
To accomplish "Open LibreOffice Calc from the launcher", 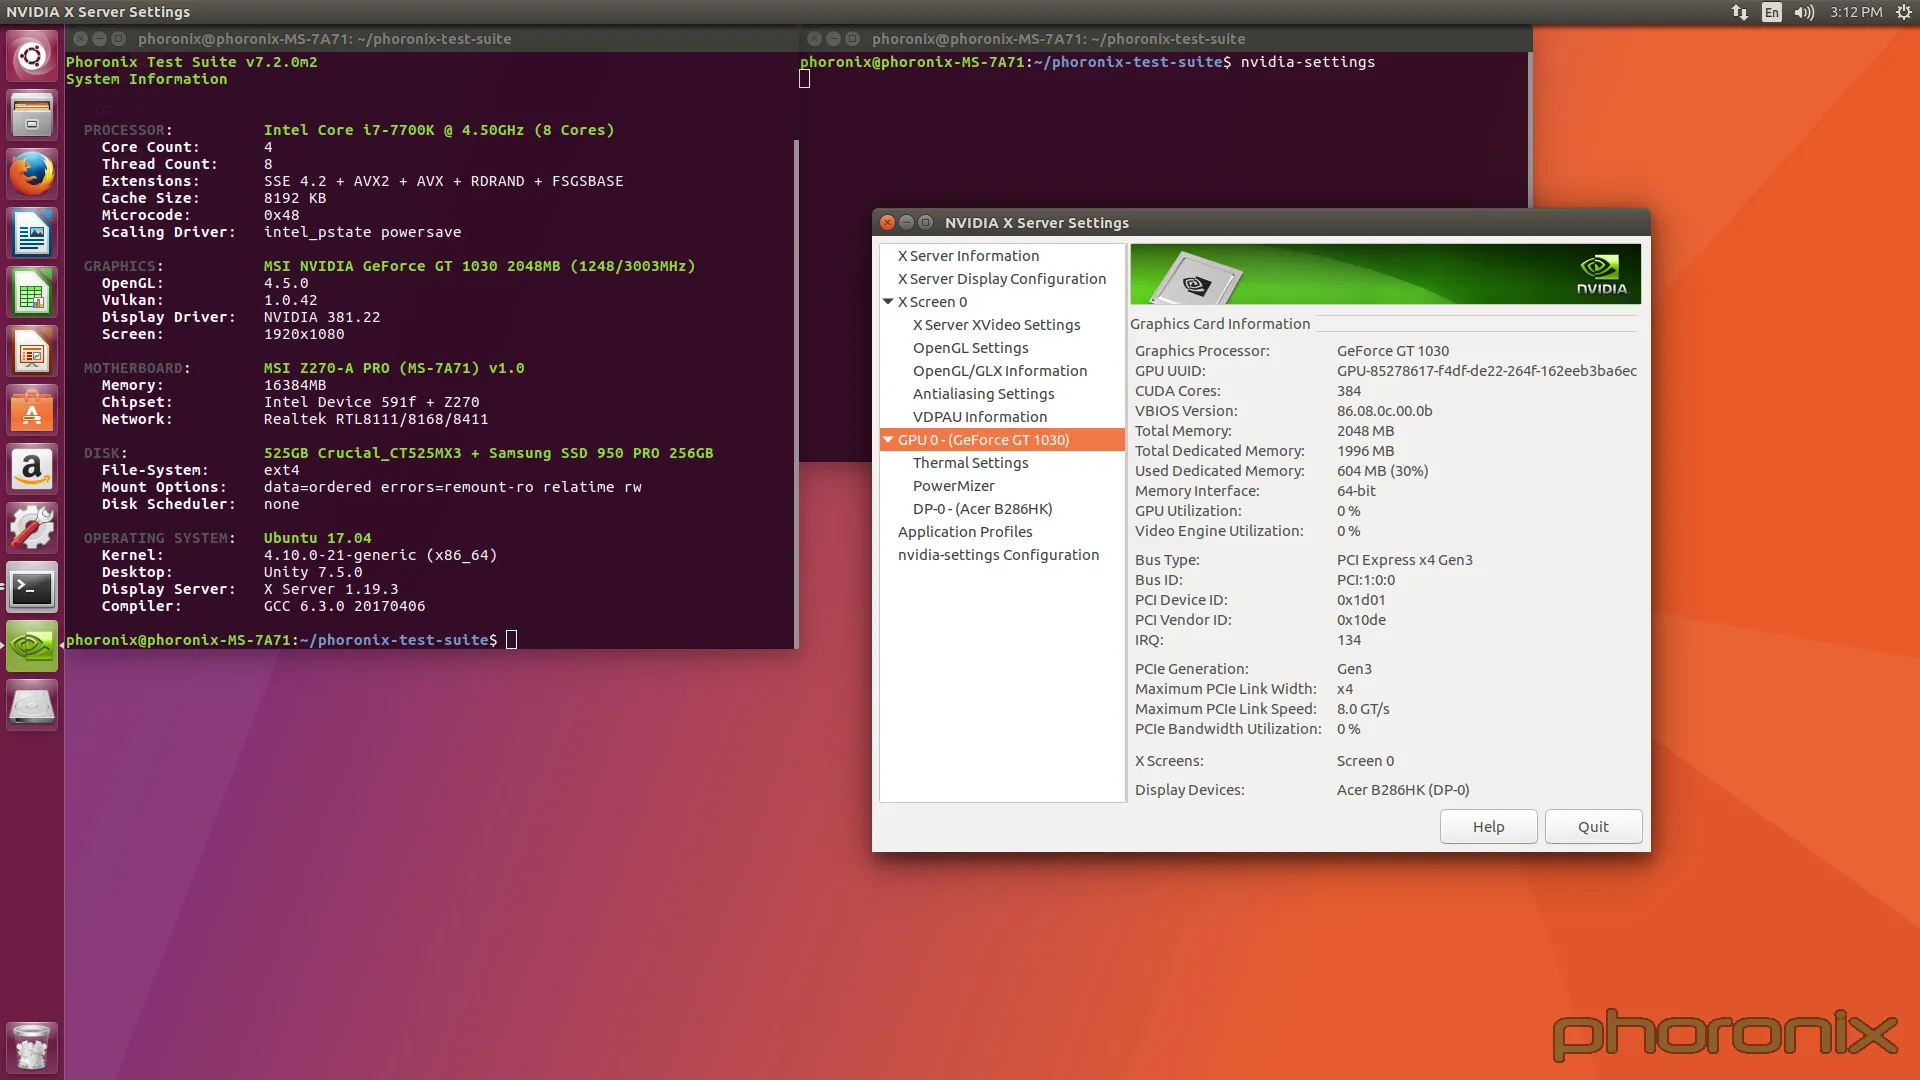I will point(32,292).
